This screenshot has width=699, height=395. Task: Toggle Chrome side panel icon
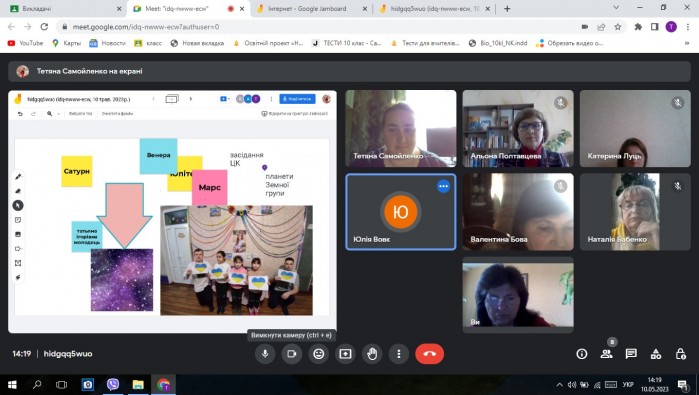(x=654, y=27)
